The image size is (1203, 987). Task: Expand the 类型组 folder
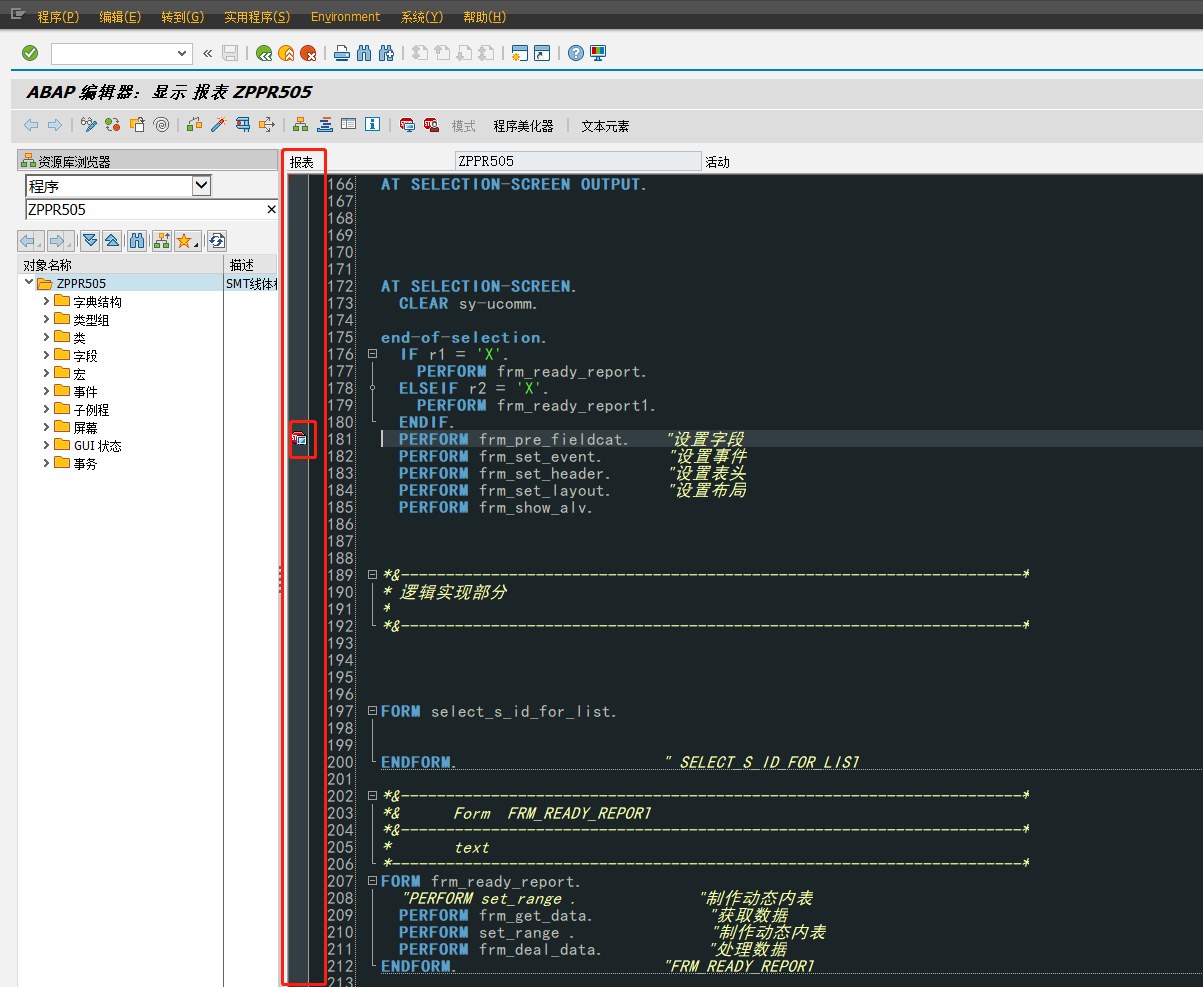pyautogui.click(x=46, y=319)
